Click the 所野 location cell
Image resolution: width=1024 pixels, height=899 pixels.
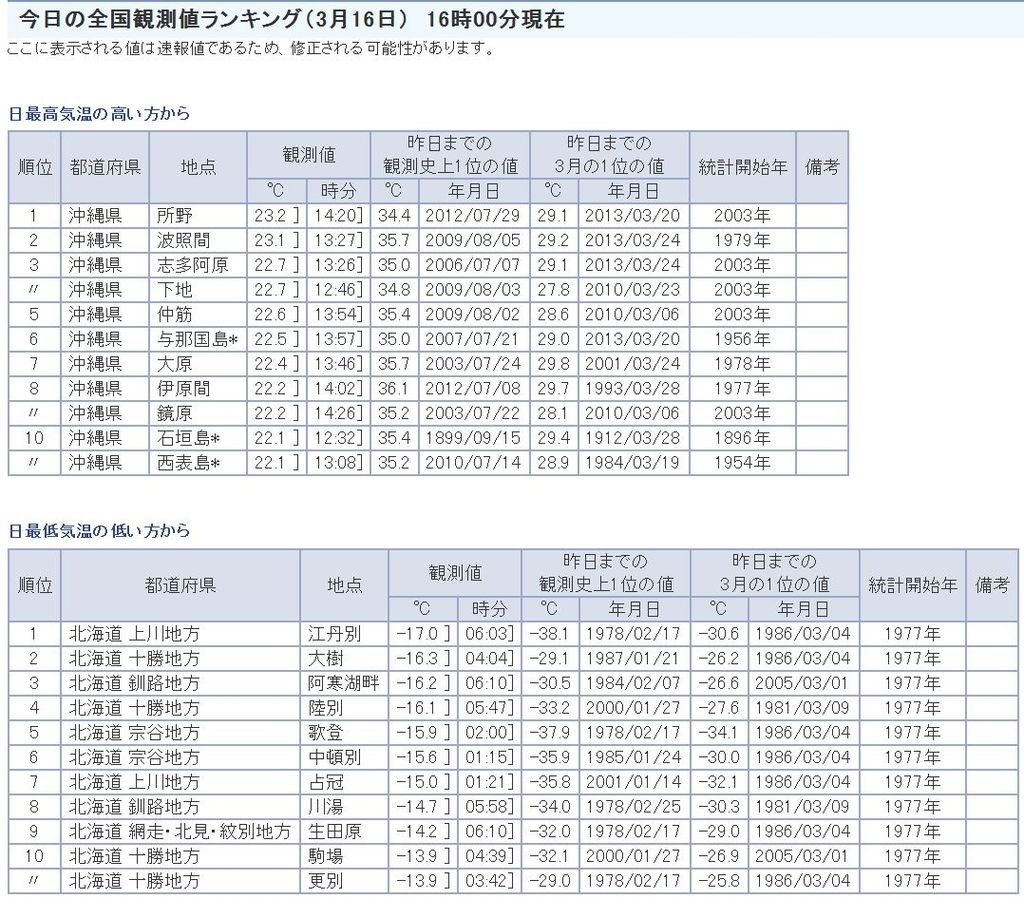[176, 216]
